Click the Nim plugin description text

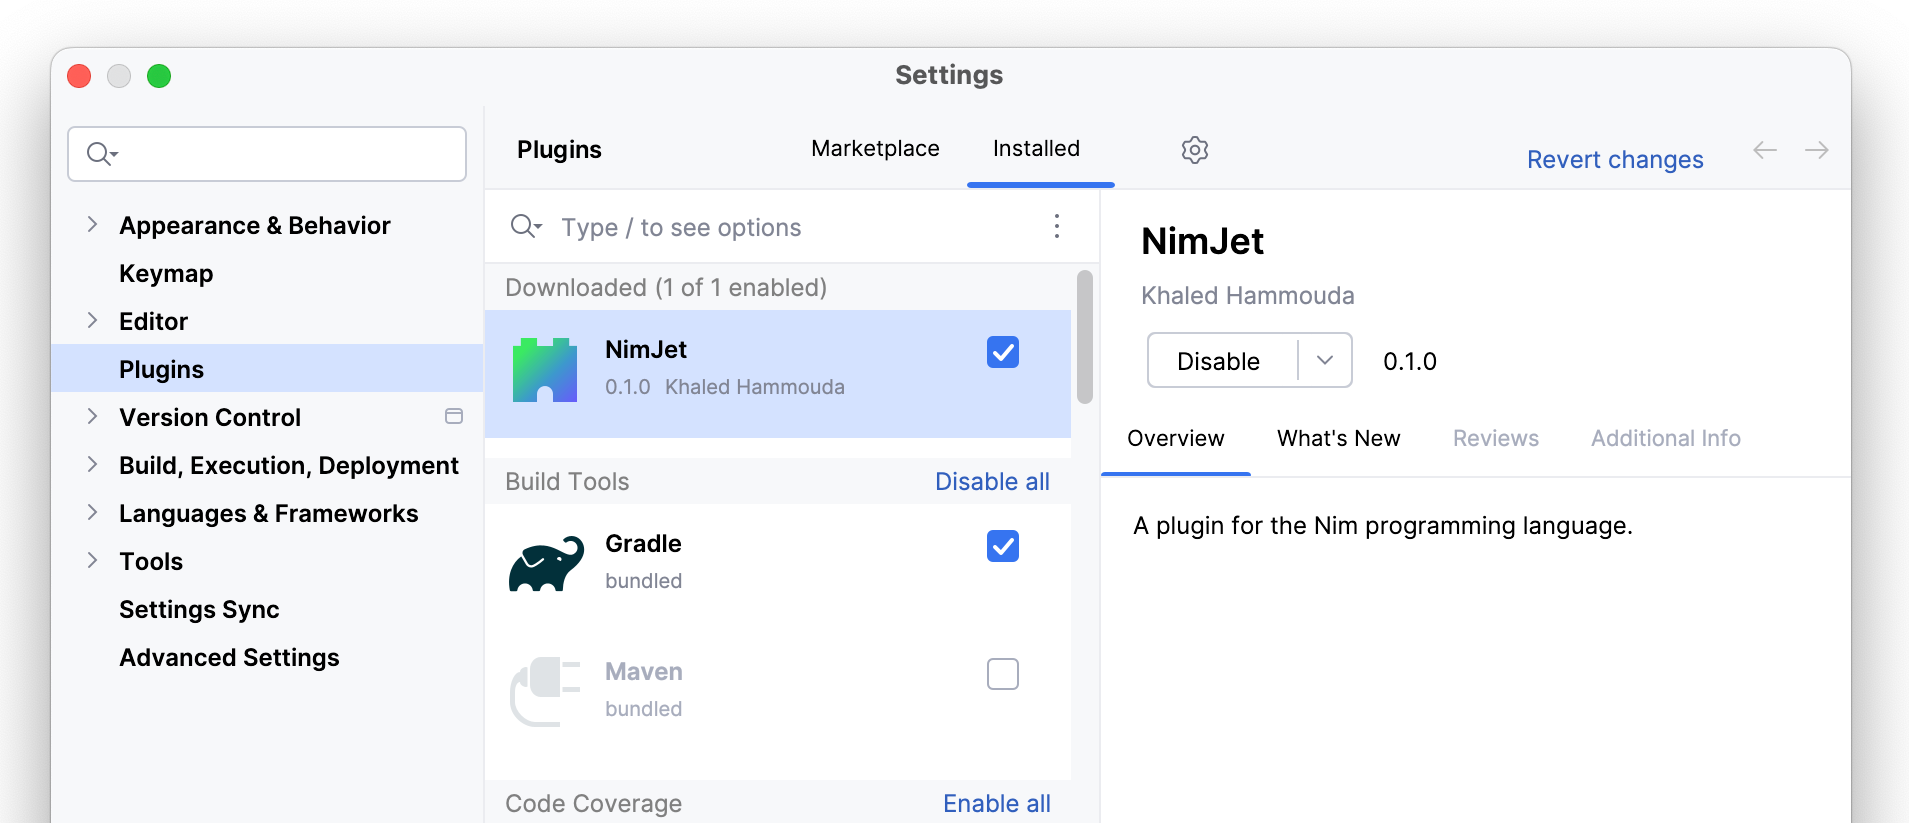1382,526
